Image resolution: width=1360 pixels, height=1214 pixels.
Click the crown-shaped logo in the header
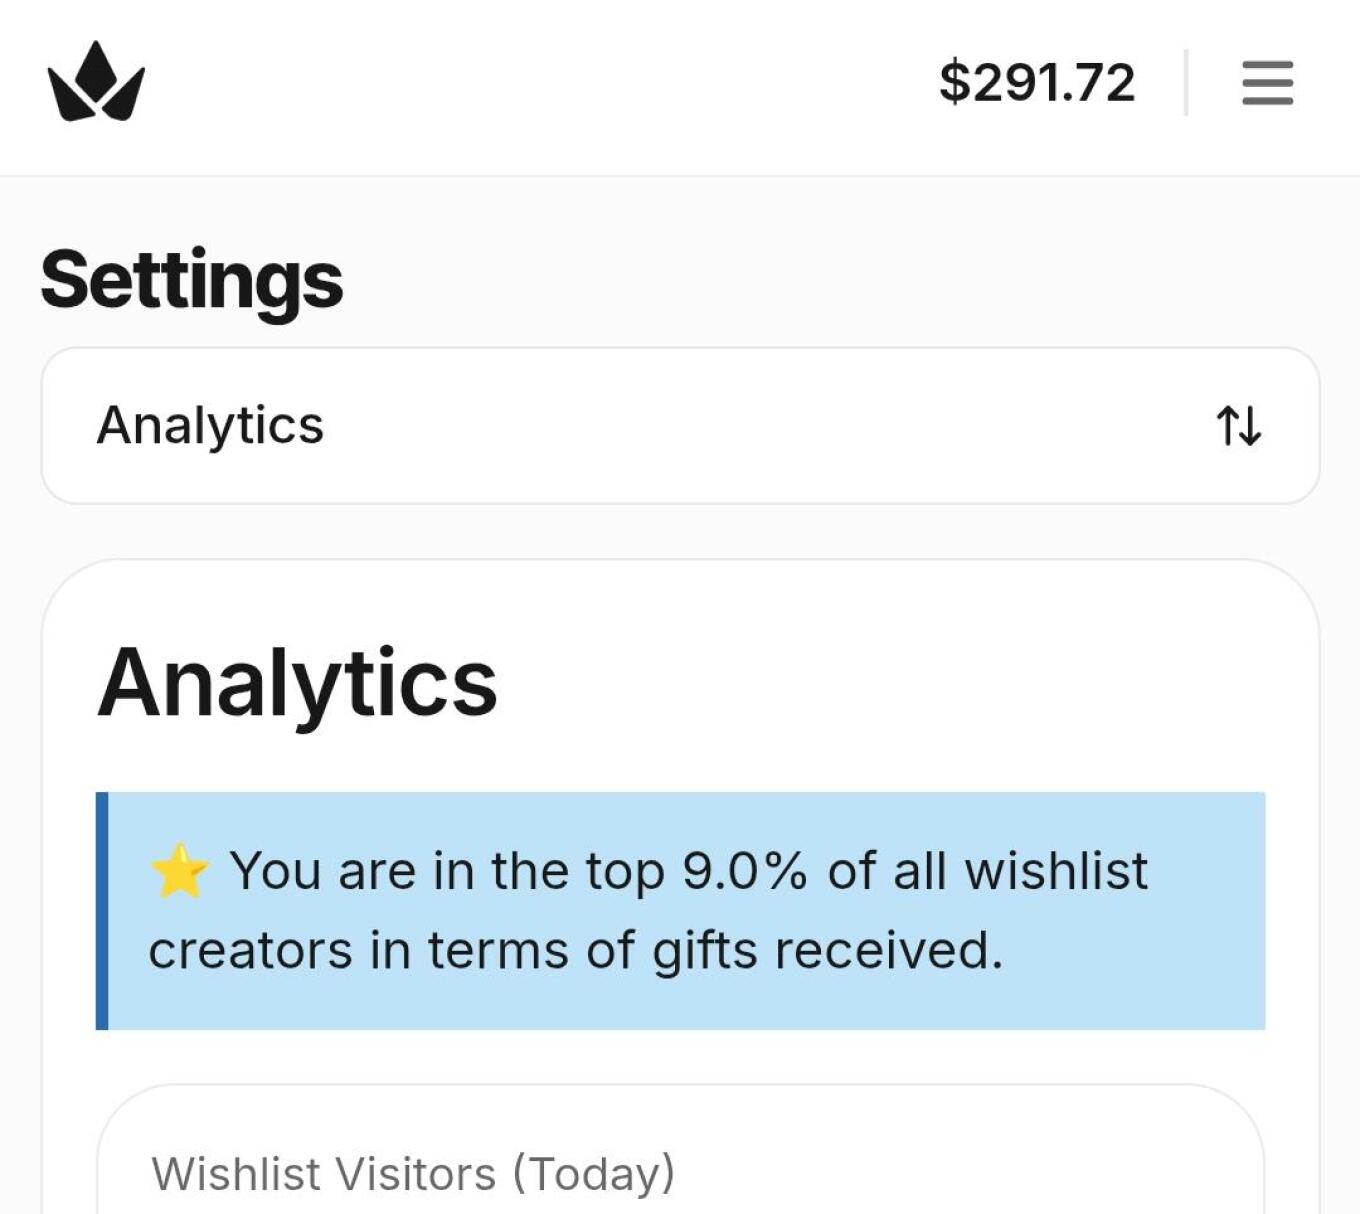coord(96,82)
